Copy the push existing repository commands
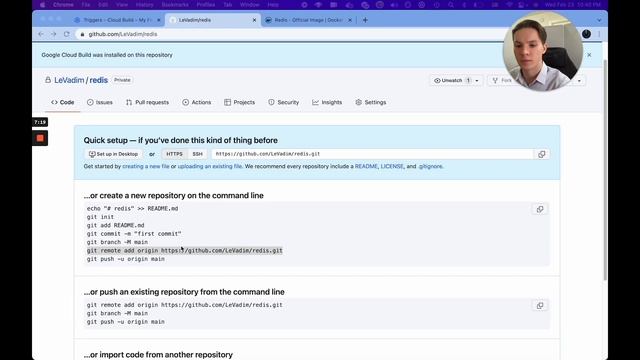 540,306
